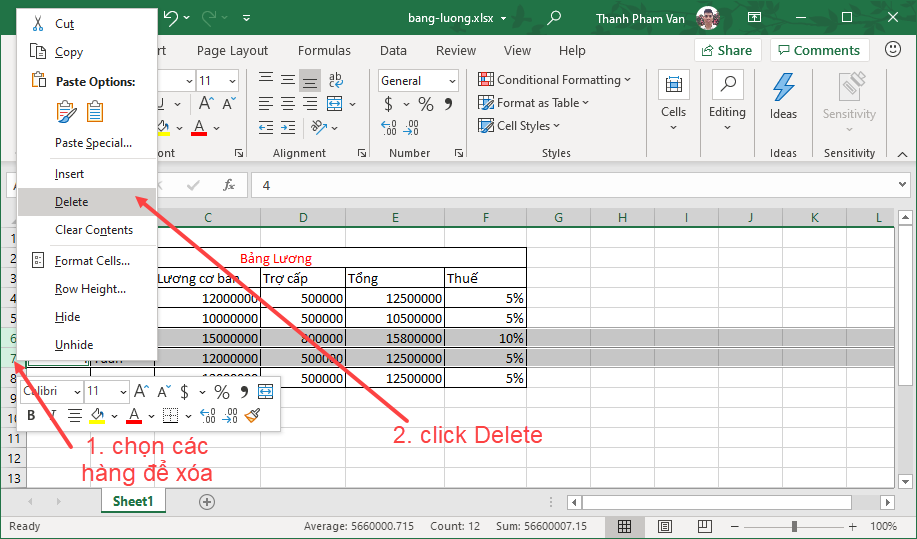Click Decrease Indent in the Alignment group

coord(266,127)
